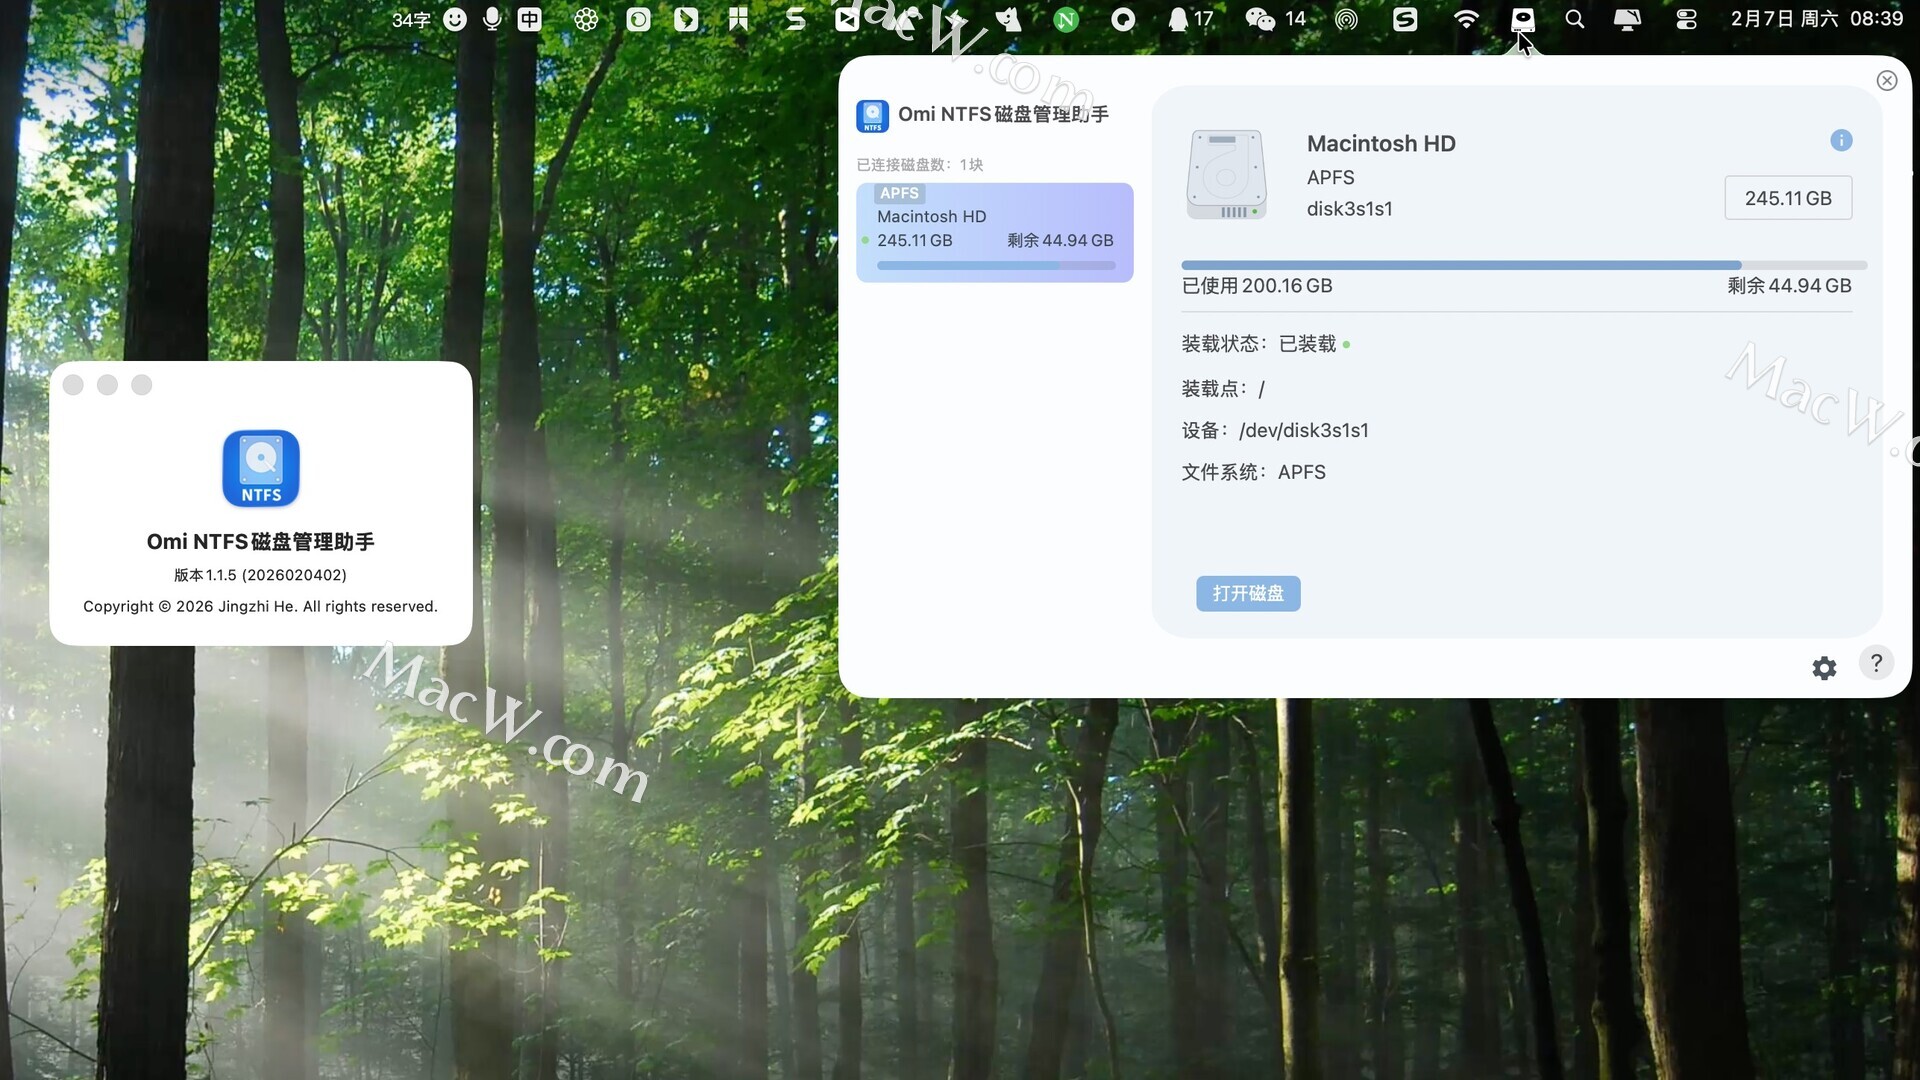Click the Wi-Fi status icon
1920x1080 pixels.
pyautogui.click(x=1466, y=19)
